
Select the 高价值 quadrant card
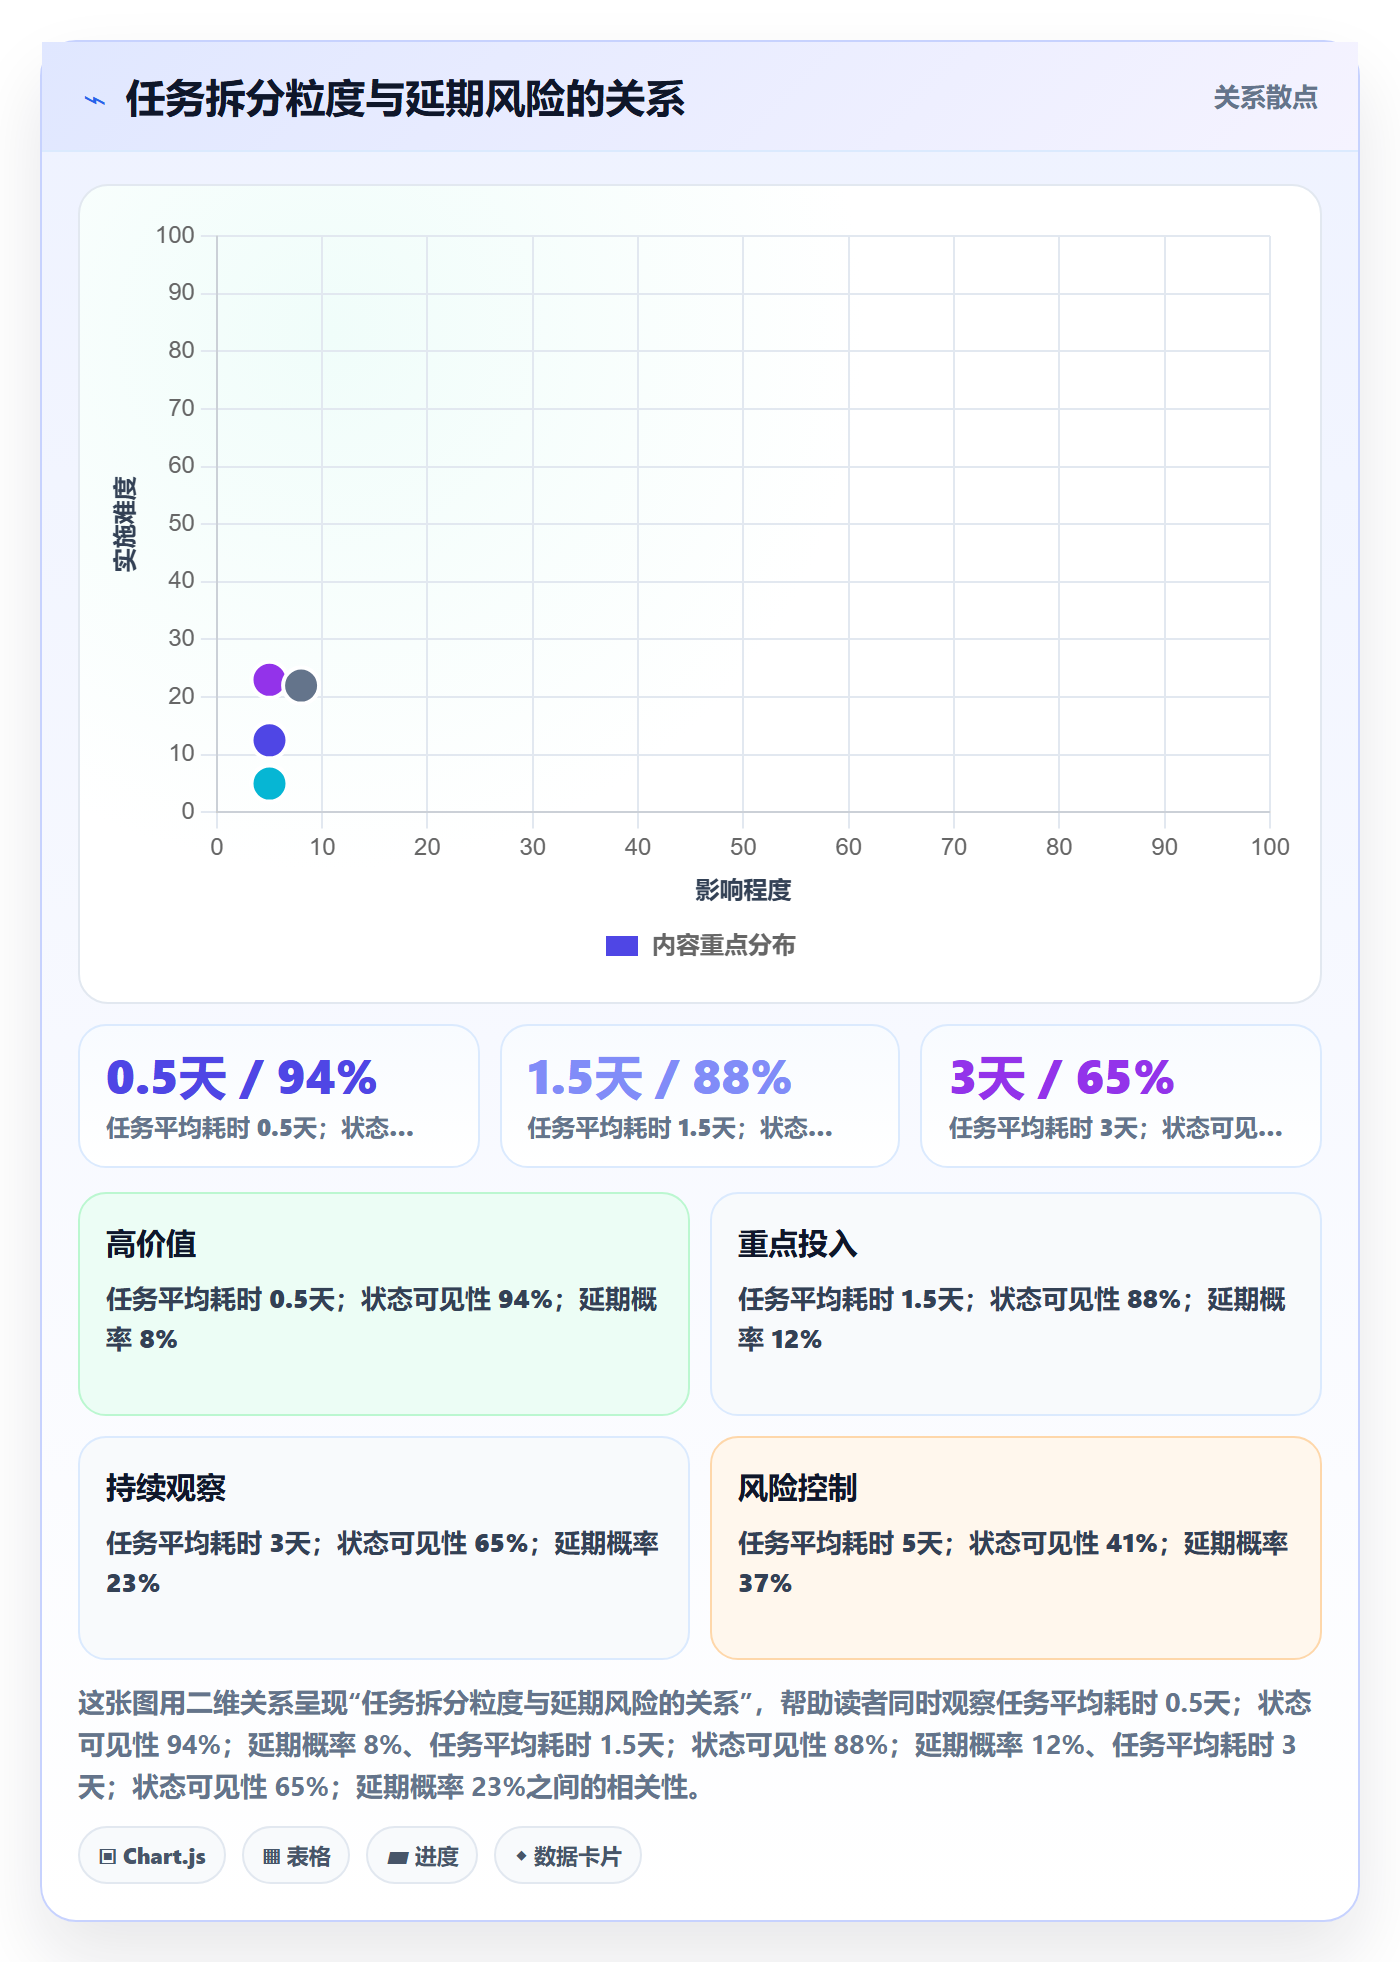click(x=384, y=1304)
